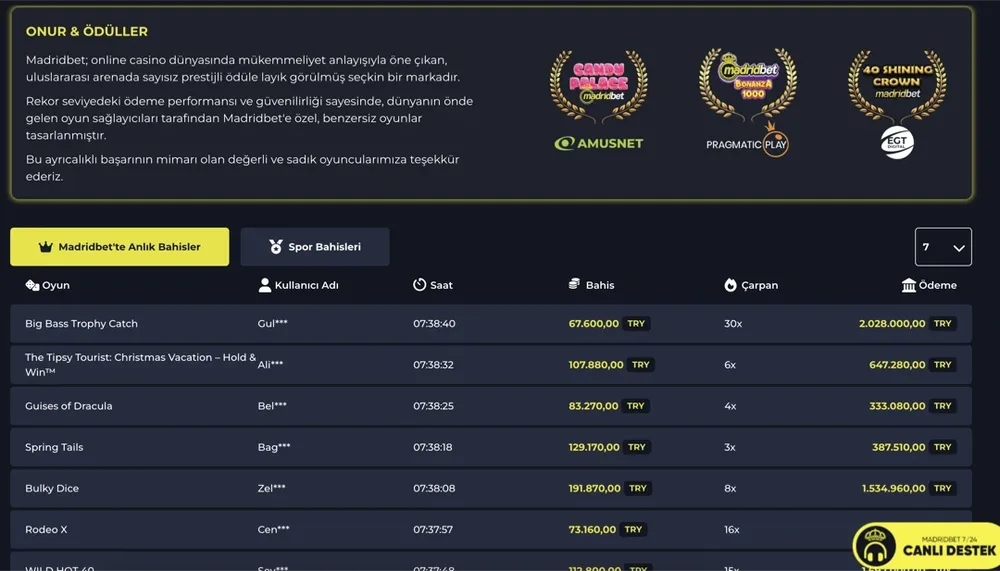This screenshot has height=571, width=1000.
Task: Select the Rodeo X game
Action: coord(46,530)
